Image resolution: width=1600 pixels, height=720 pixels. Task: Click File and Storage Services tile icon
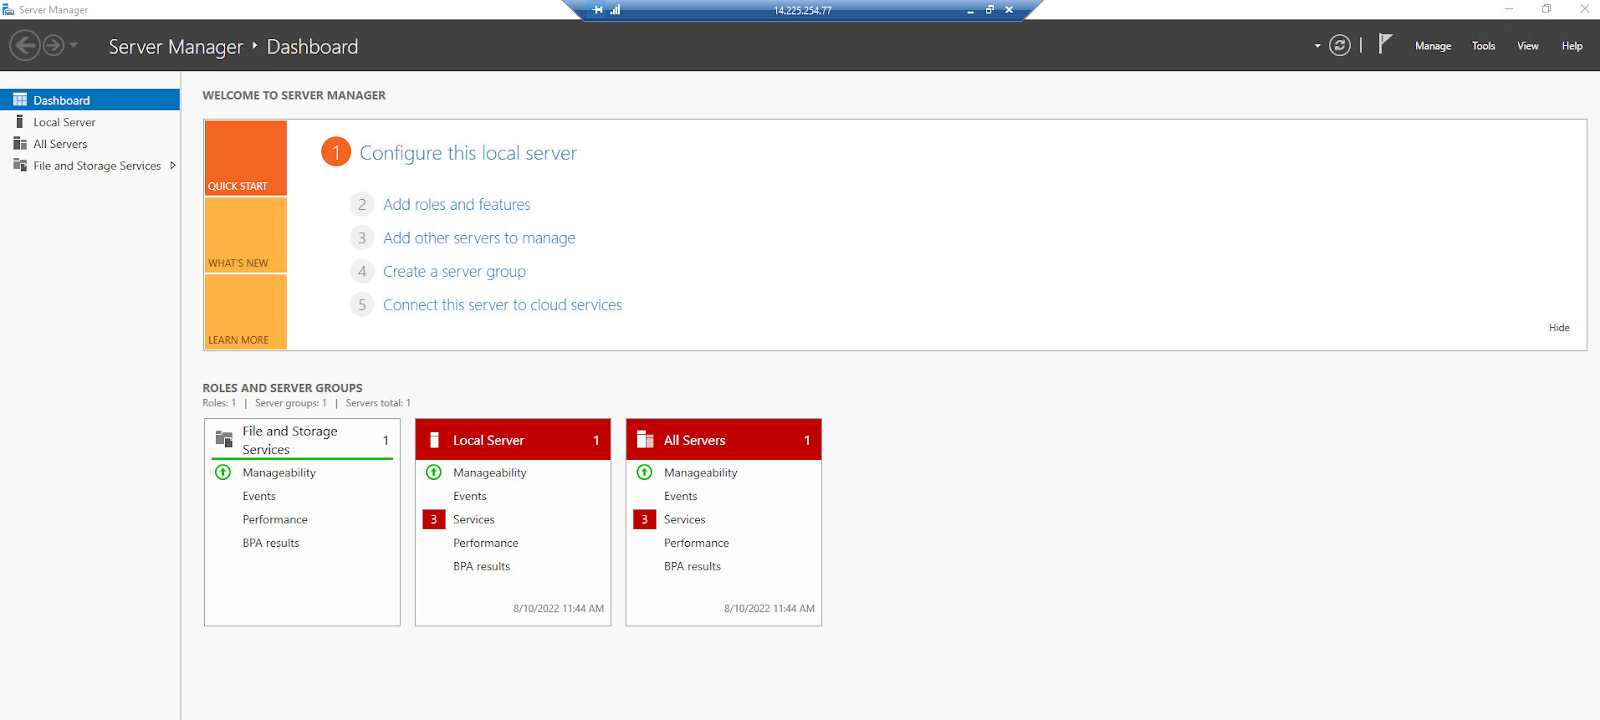coord(224,439)
